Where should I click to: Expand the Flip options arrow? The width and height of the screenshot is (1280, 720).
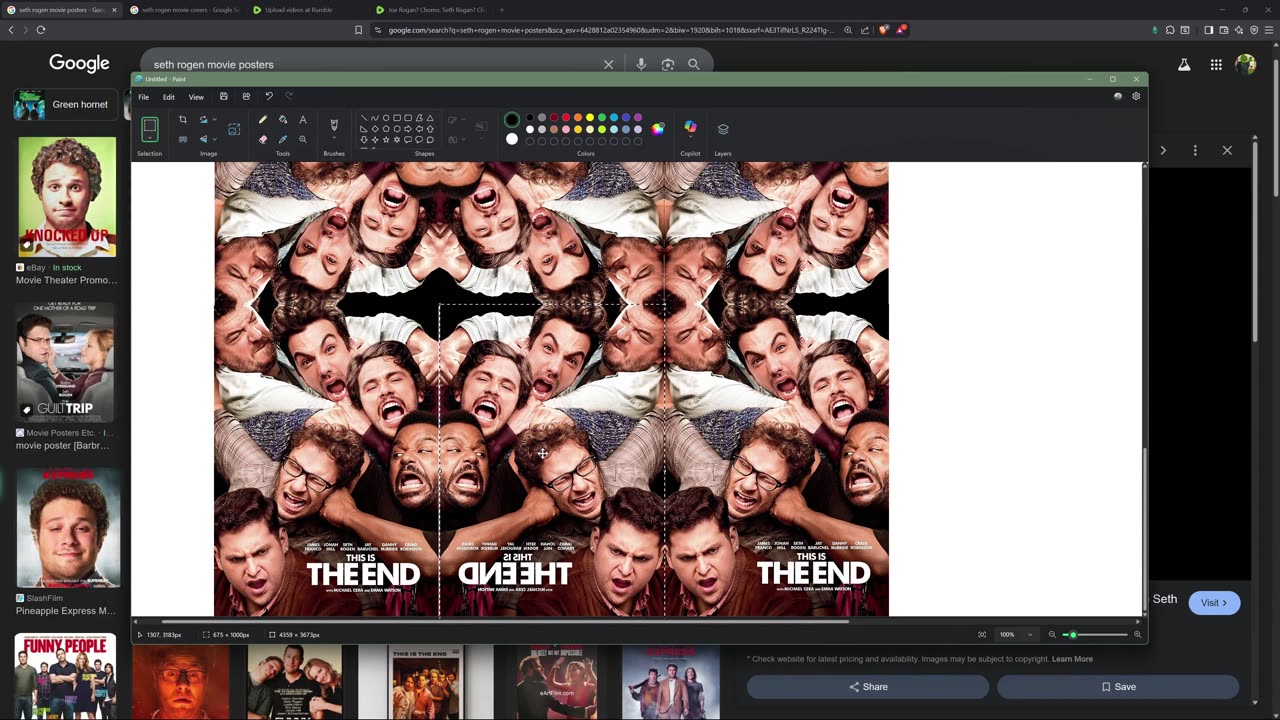[213, 139]
